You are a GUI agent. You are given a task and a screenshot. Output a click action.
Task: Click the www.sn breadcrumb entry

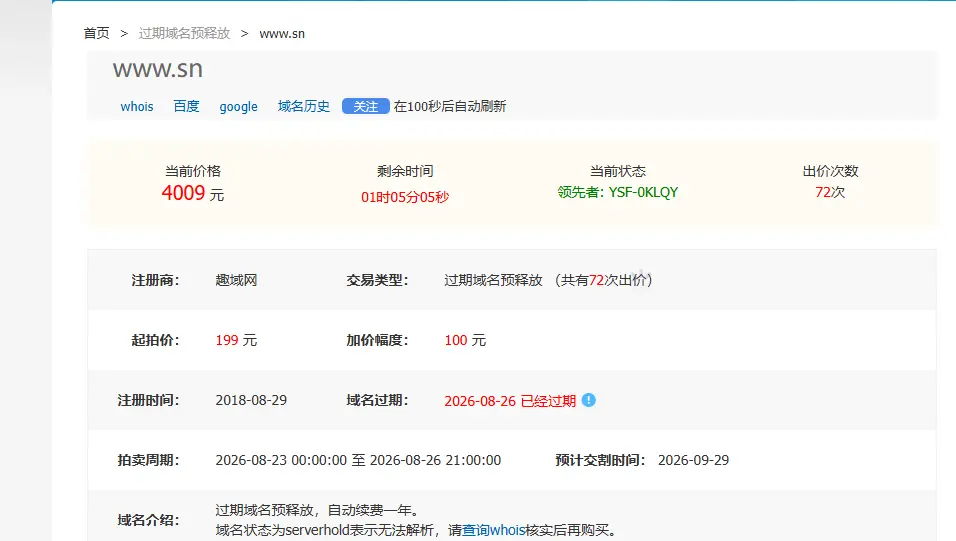point(282,34)
